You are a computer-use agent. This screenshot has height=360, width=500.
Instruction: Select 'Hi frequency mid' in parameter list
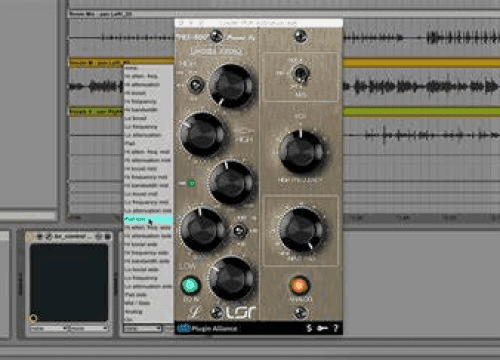[148, 177]
